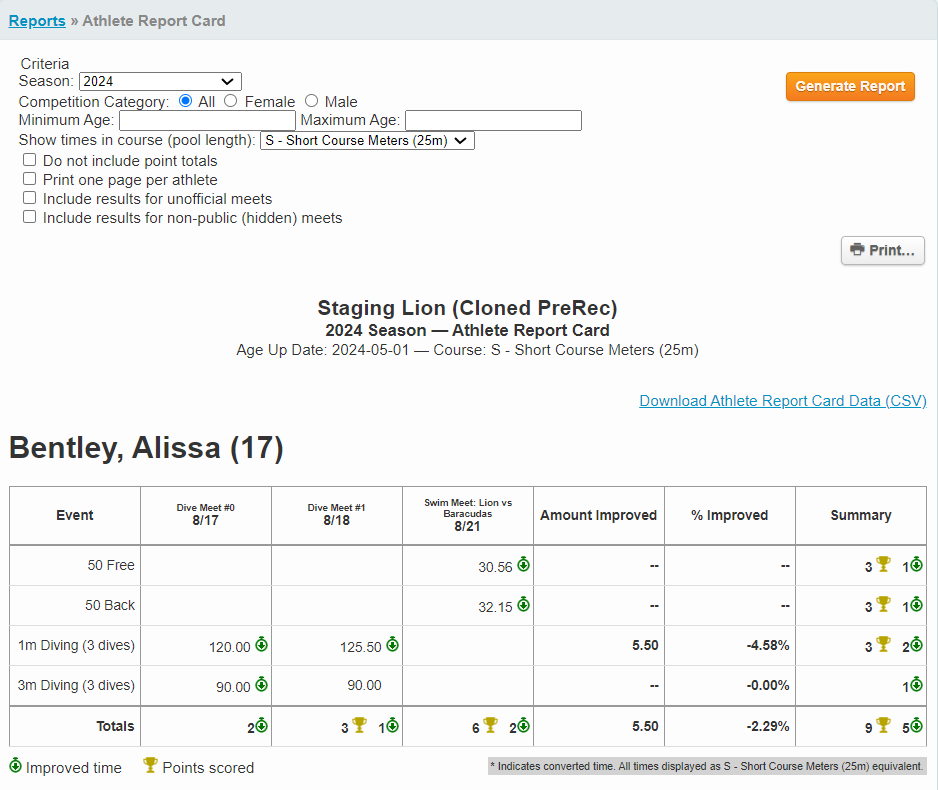Check 'Print one page per athlete'

(x=29, y=178)
